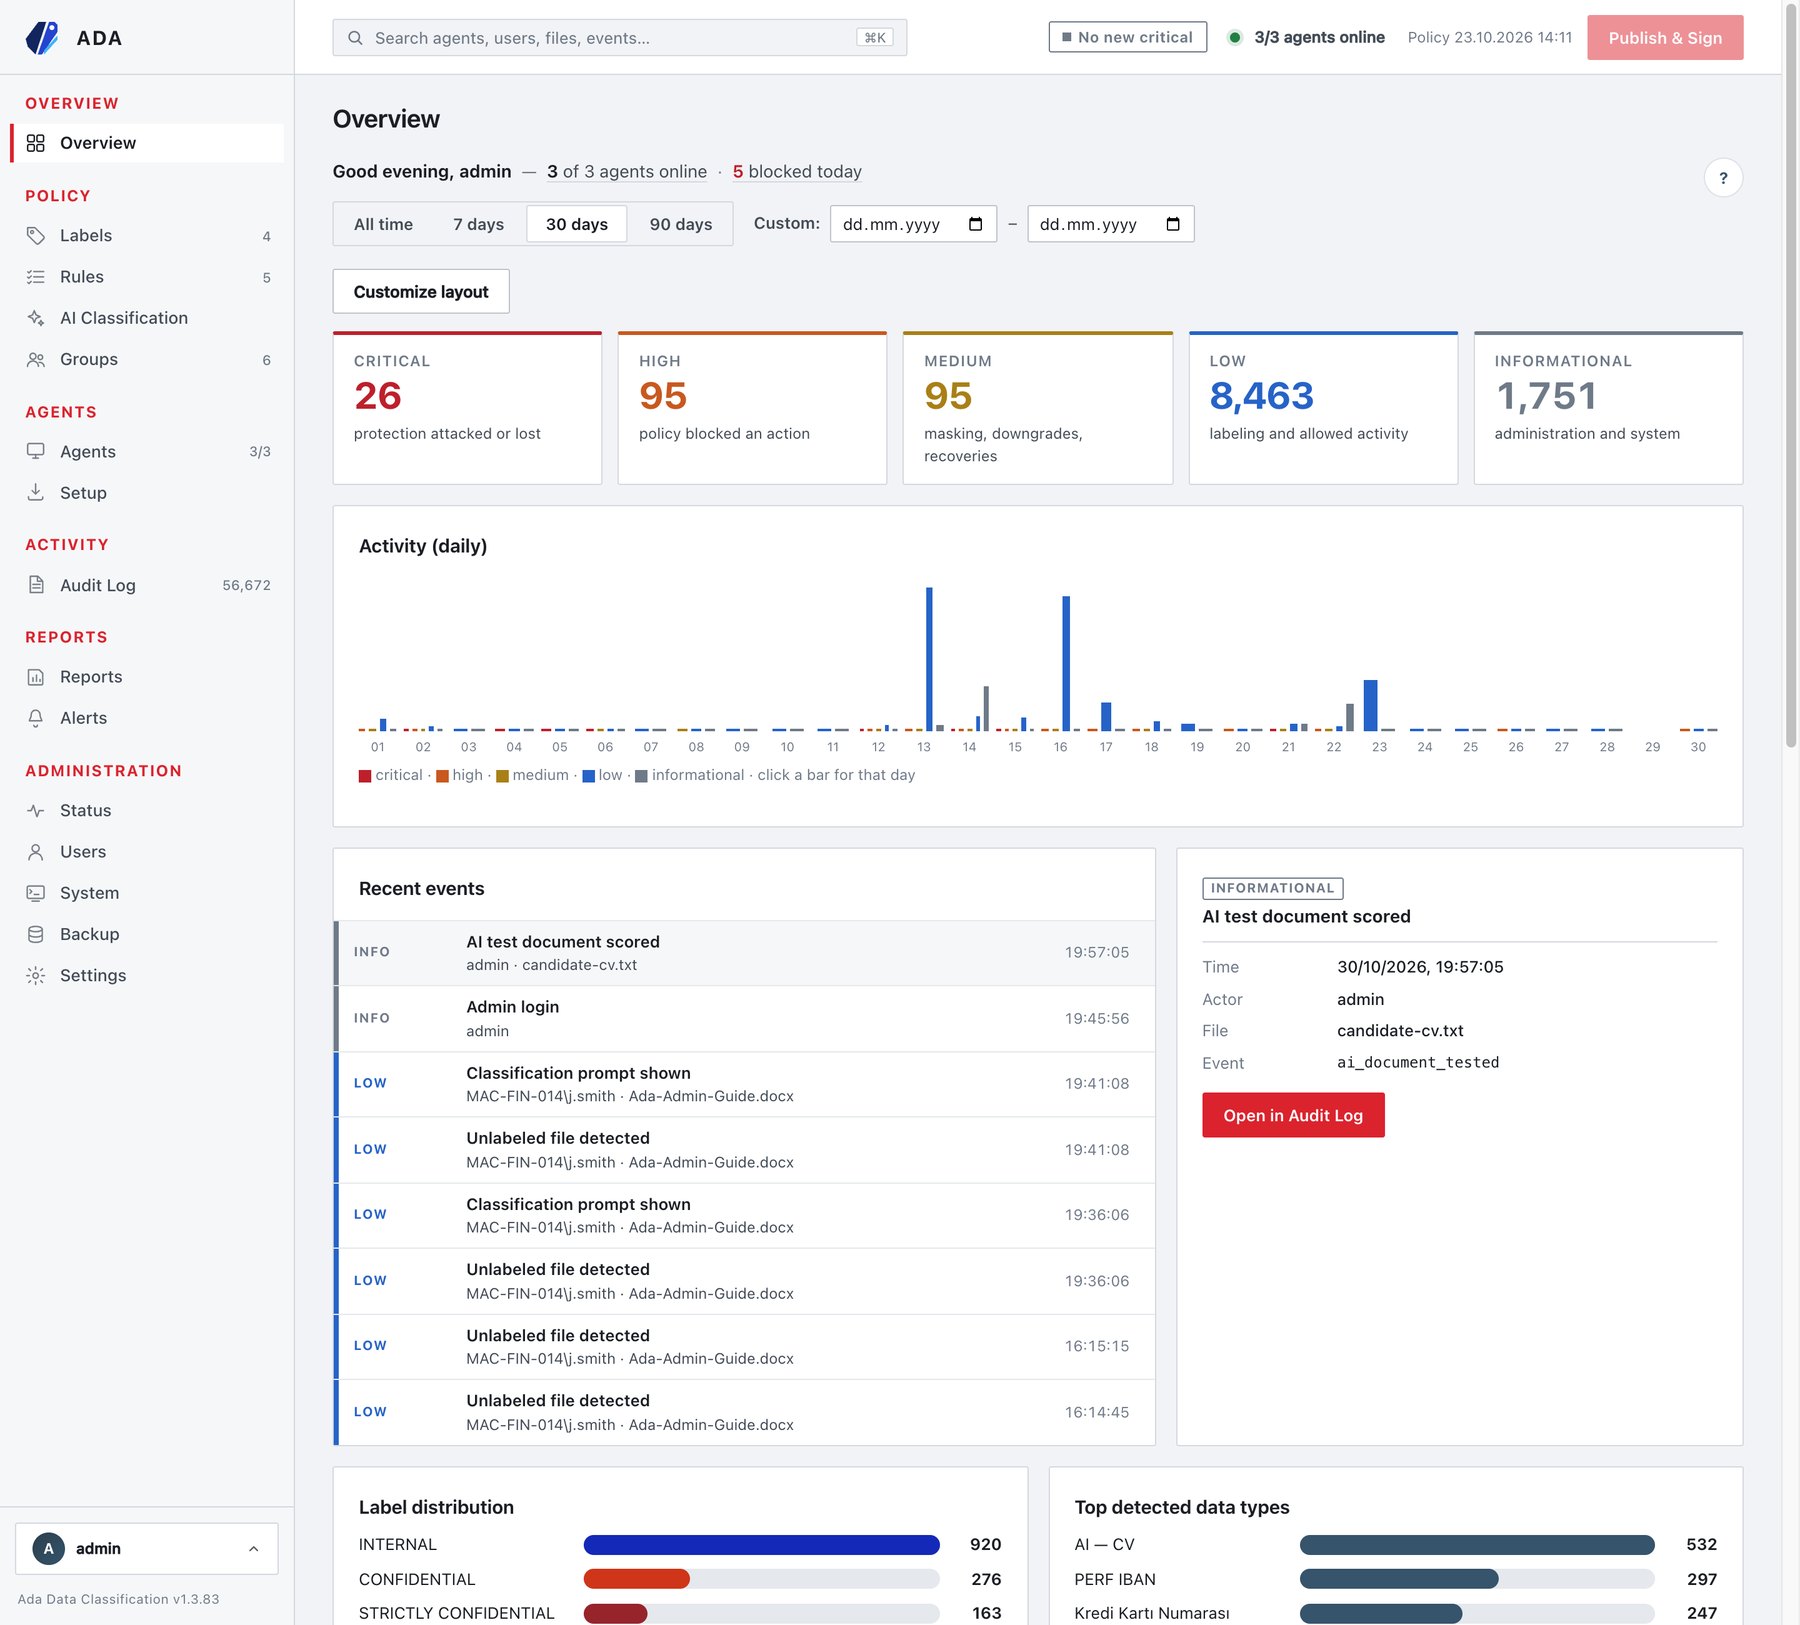This screenshot has height=1625, width=1800.
Task: Click the CONFIDENTIAL label distribution bar
Action: (761, 1579)
